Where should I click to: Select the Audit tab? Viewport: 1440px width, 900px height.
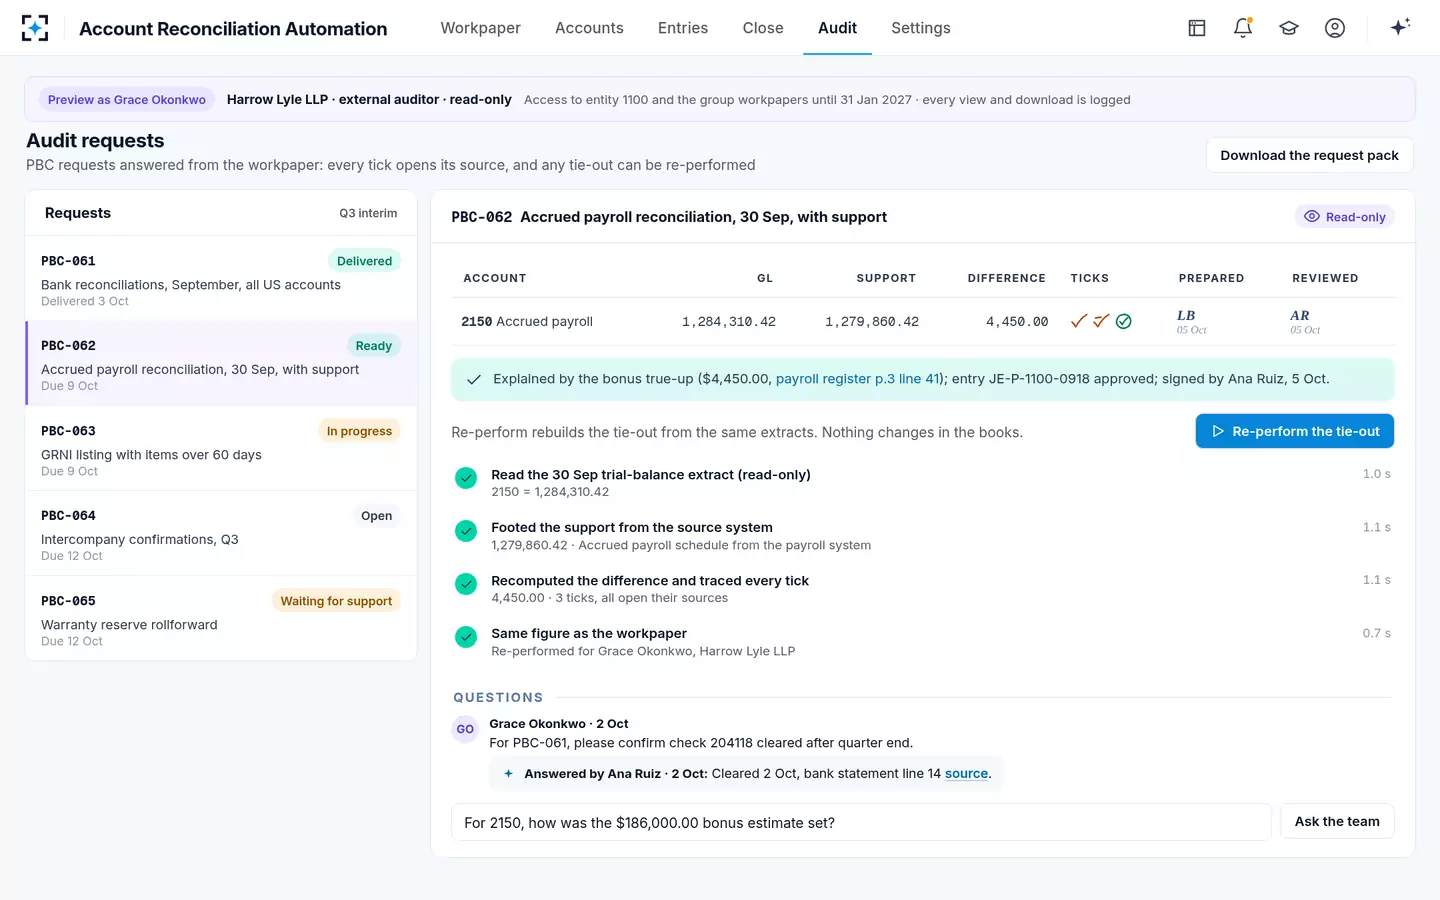point(837,28)
